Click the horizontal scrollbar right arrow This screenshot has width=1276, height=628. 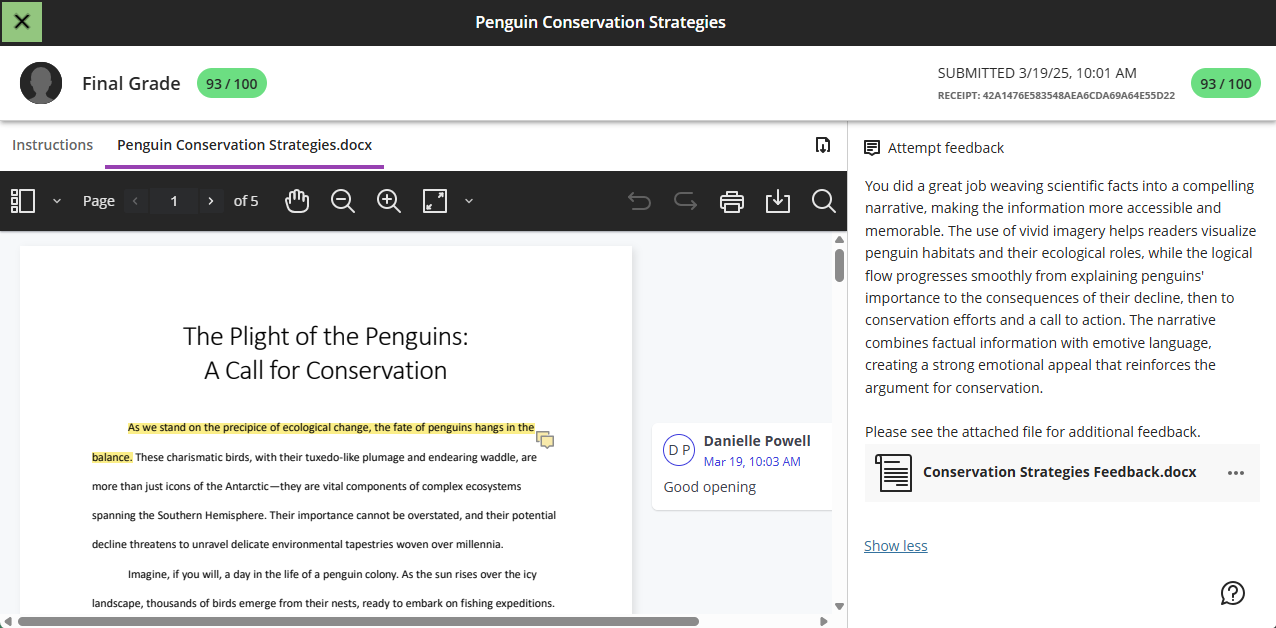click(x=824, y=621)
